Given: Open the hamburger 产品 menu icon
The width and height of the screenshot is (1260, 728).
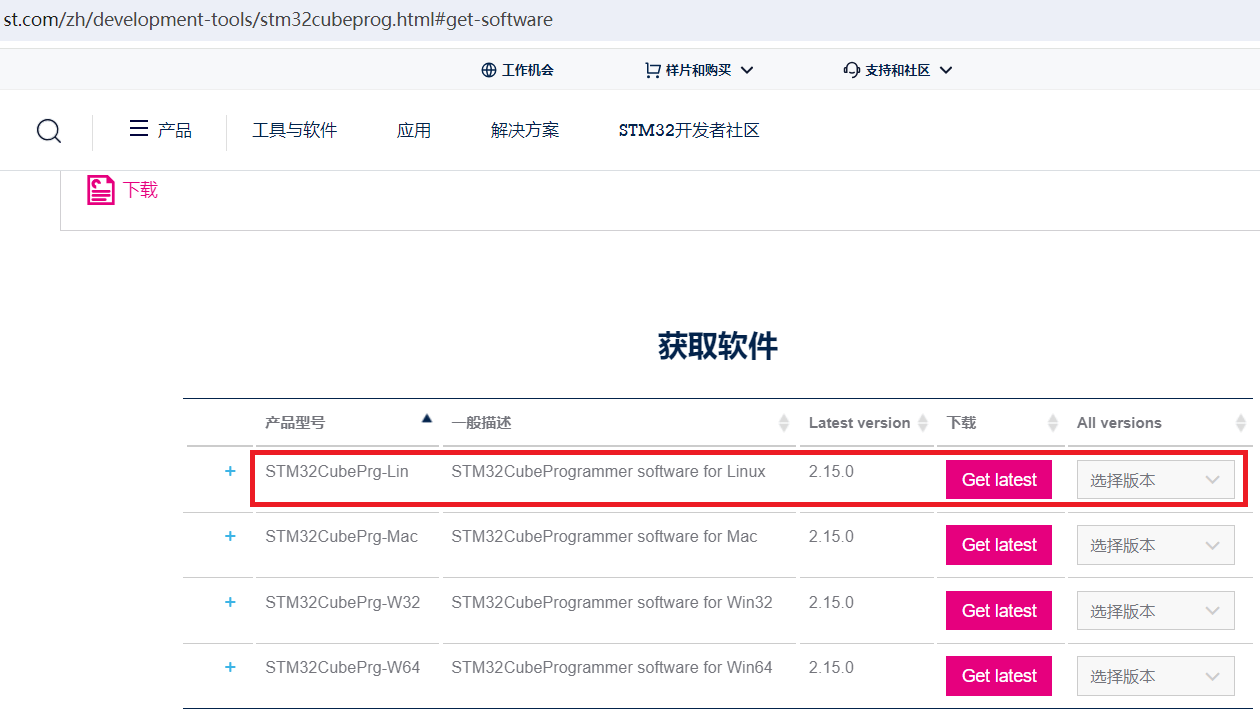Looking at the screenshot, I should tap(139, 129).
